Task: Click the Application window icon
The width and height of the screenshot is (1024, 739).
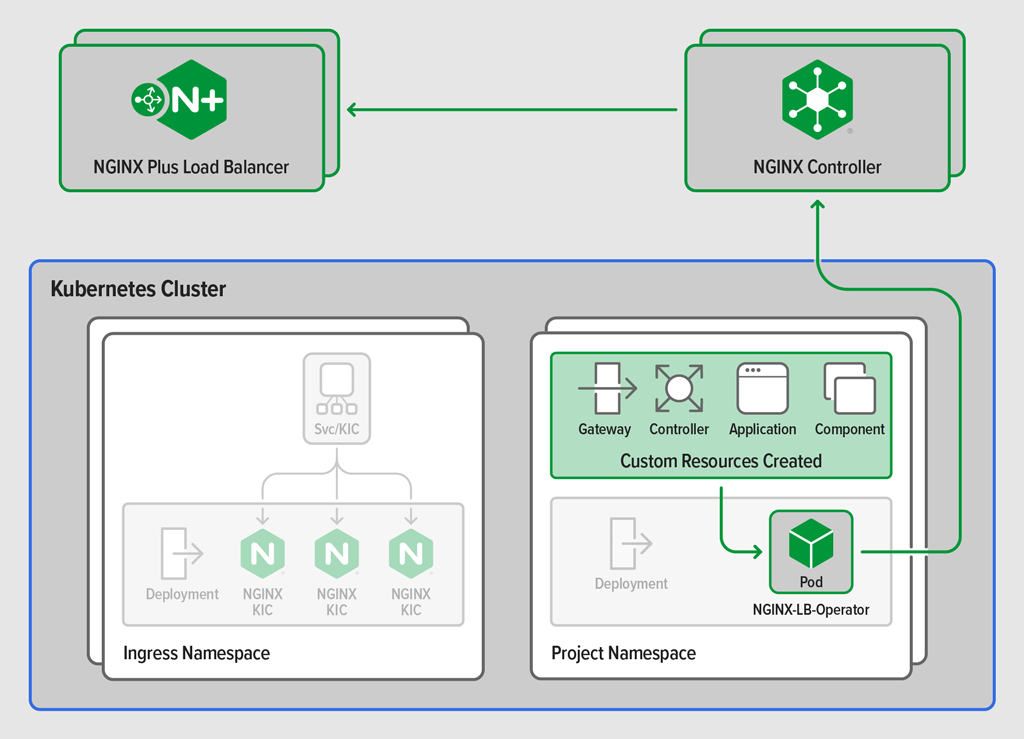Action: click(762, 389)
